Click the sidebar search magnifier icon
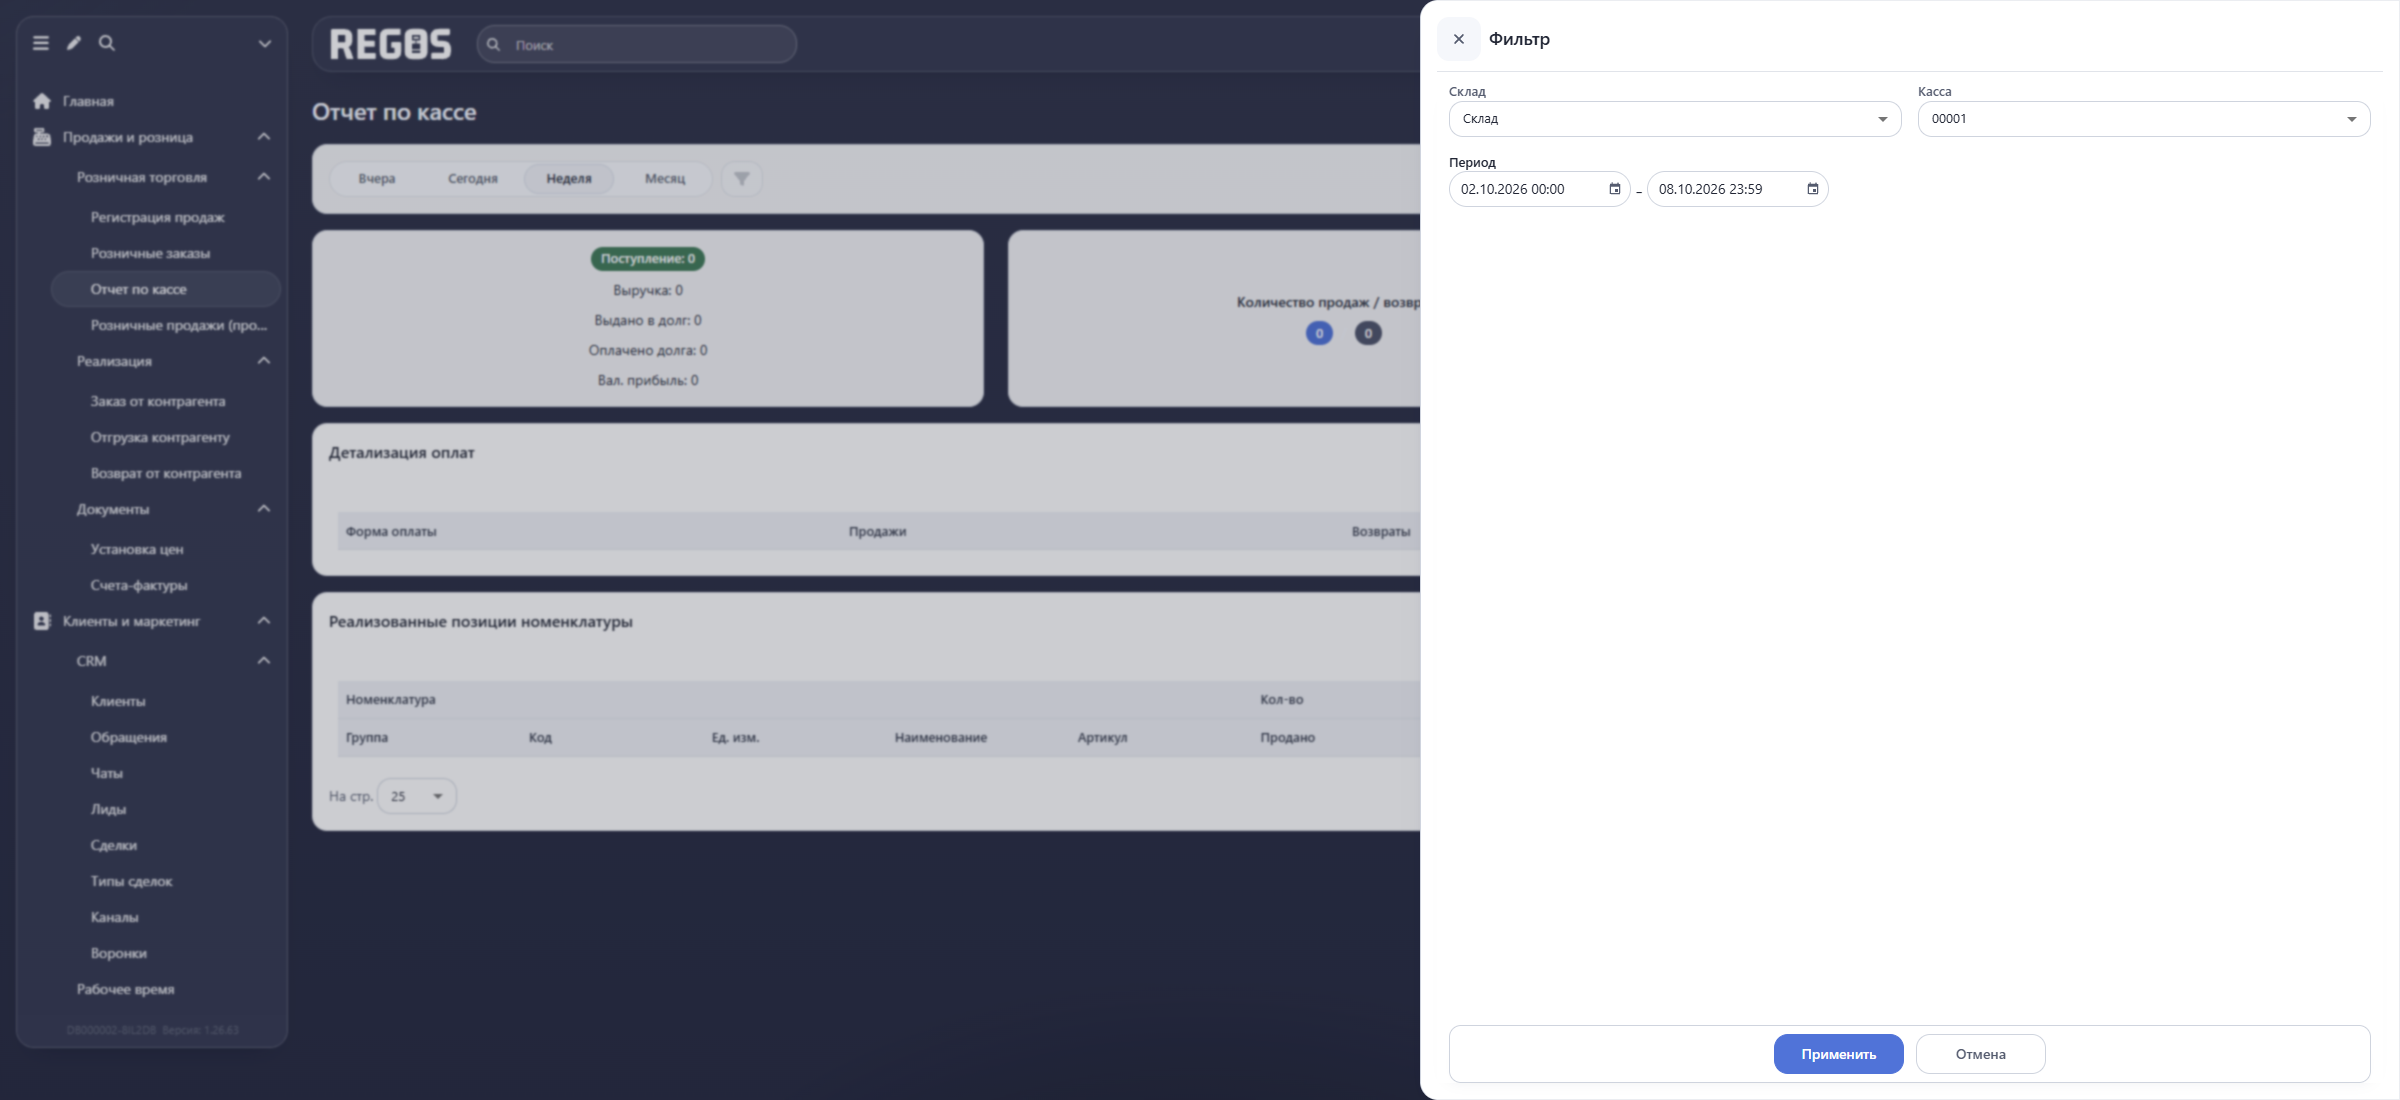 point(107,43)
